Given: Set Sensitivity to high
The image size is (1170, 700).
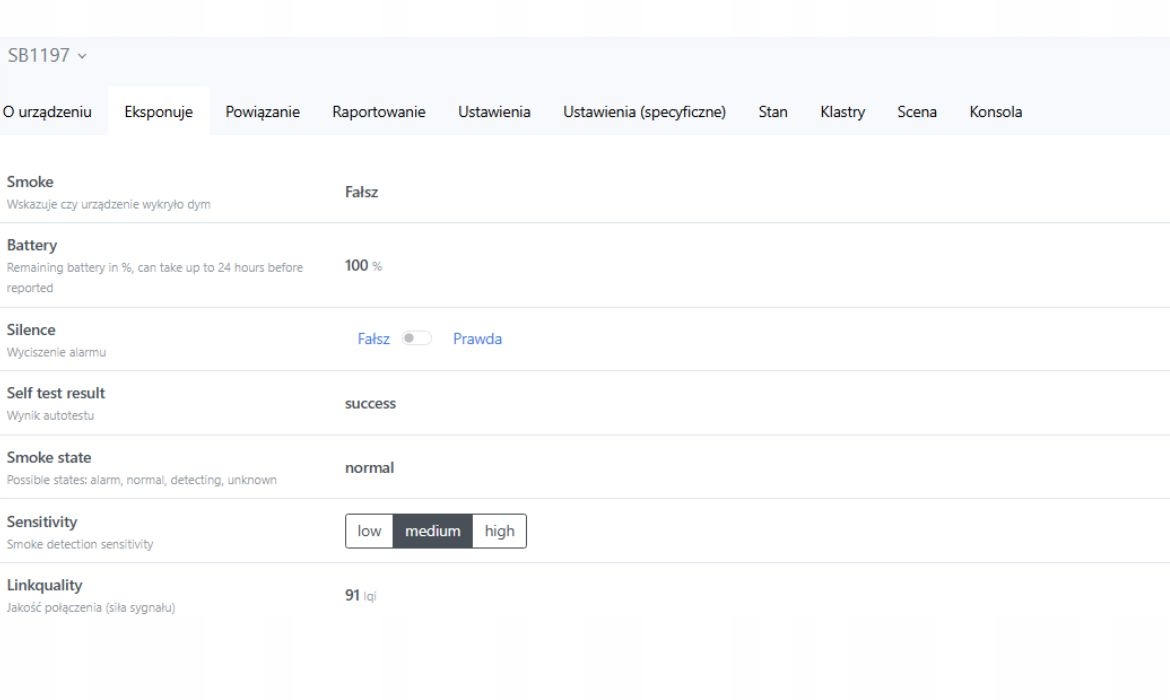Looking at the screenshot, I should 499,531.
